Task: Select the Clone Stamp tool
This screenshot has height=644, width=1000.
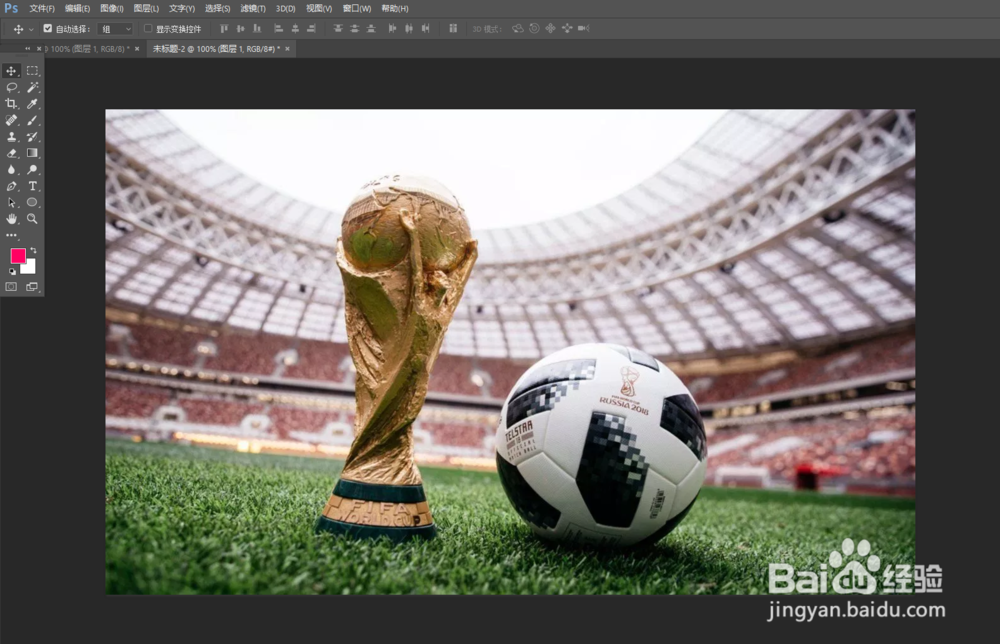Action: [x=11, y=136]
